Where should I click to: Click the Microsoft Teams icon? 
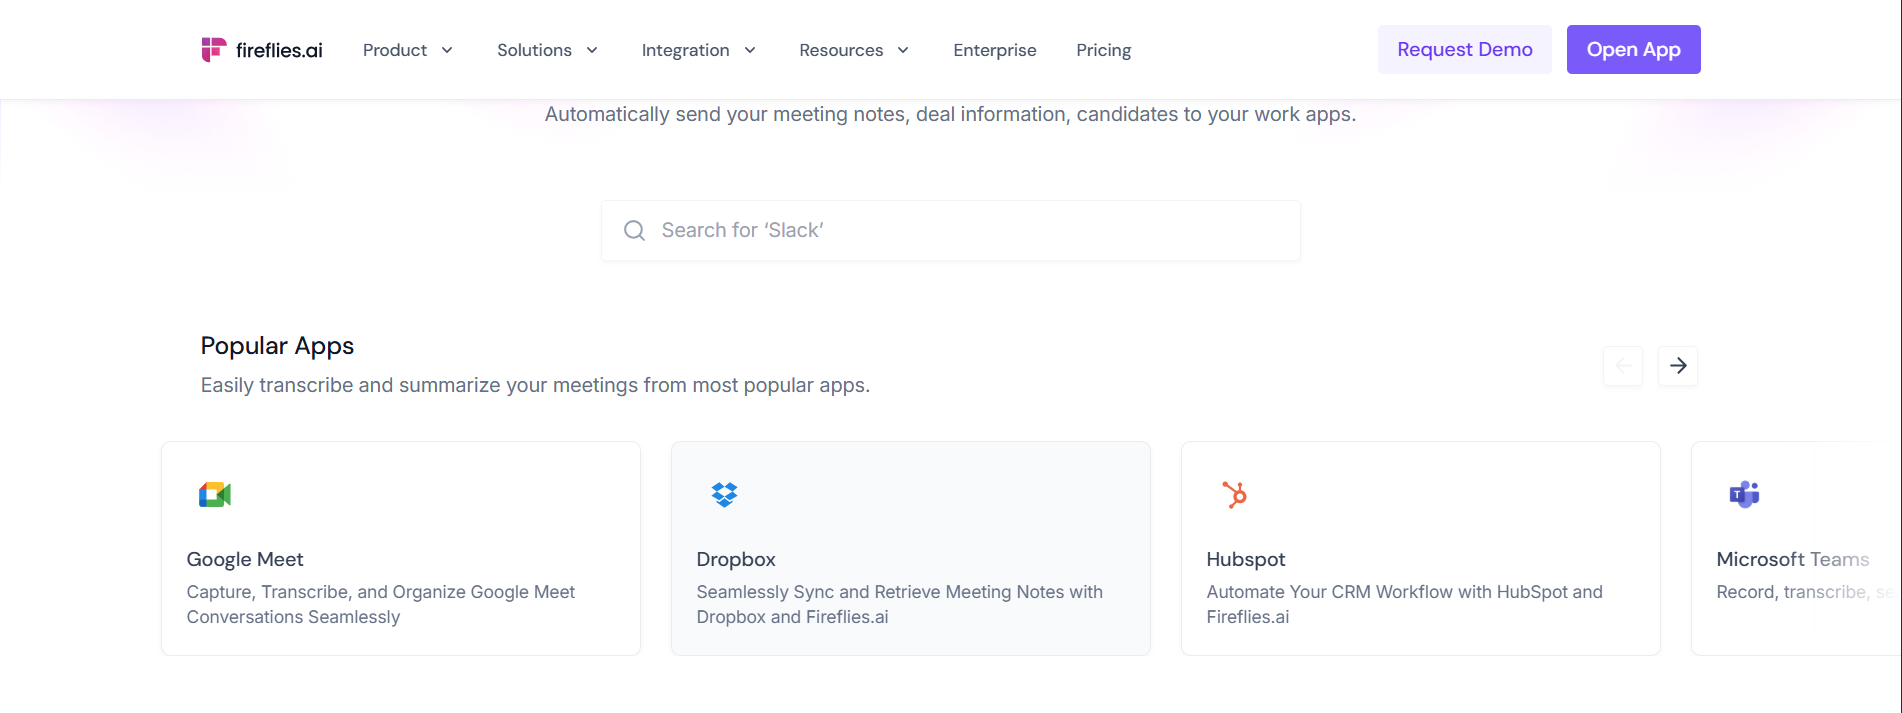[x=1744, y=494]
